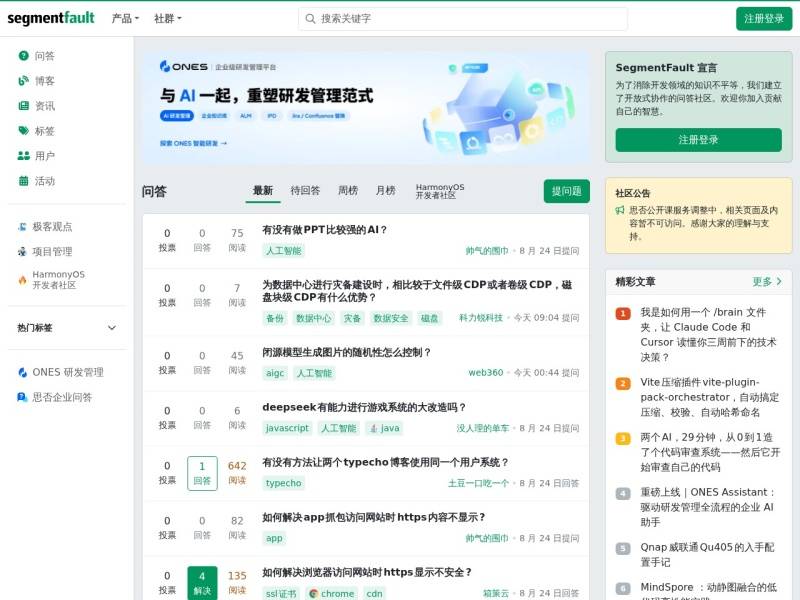Click the 思否企业问答 icon
The image size is (800, 600).
[22, 397]
